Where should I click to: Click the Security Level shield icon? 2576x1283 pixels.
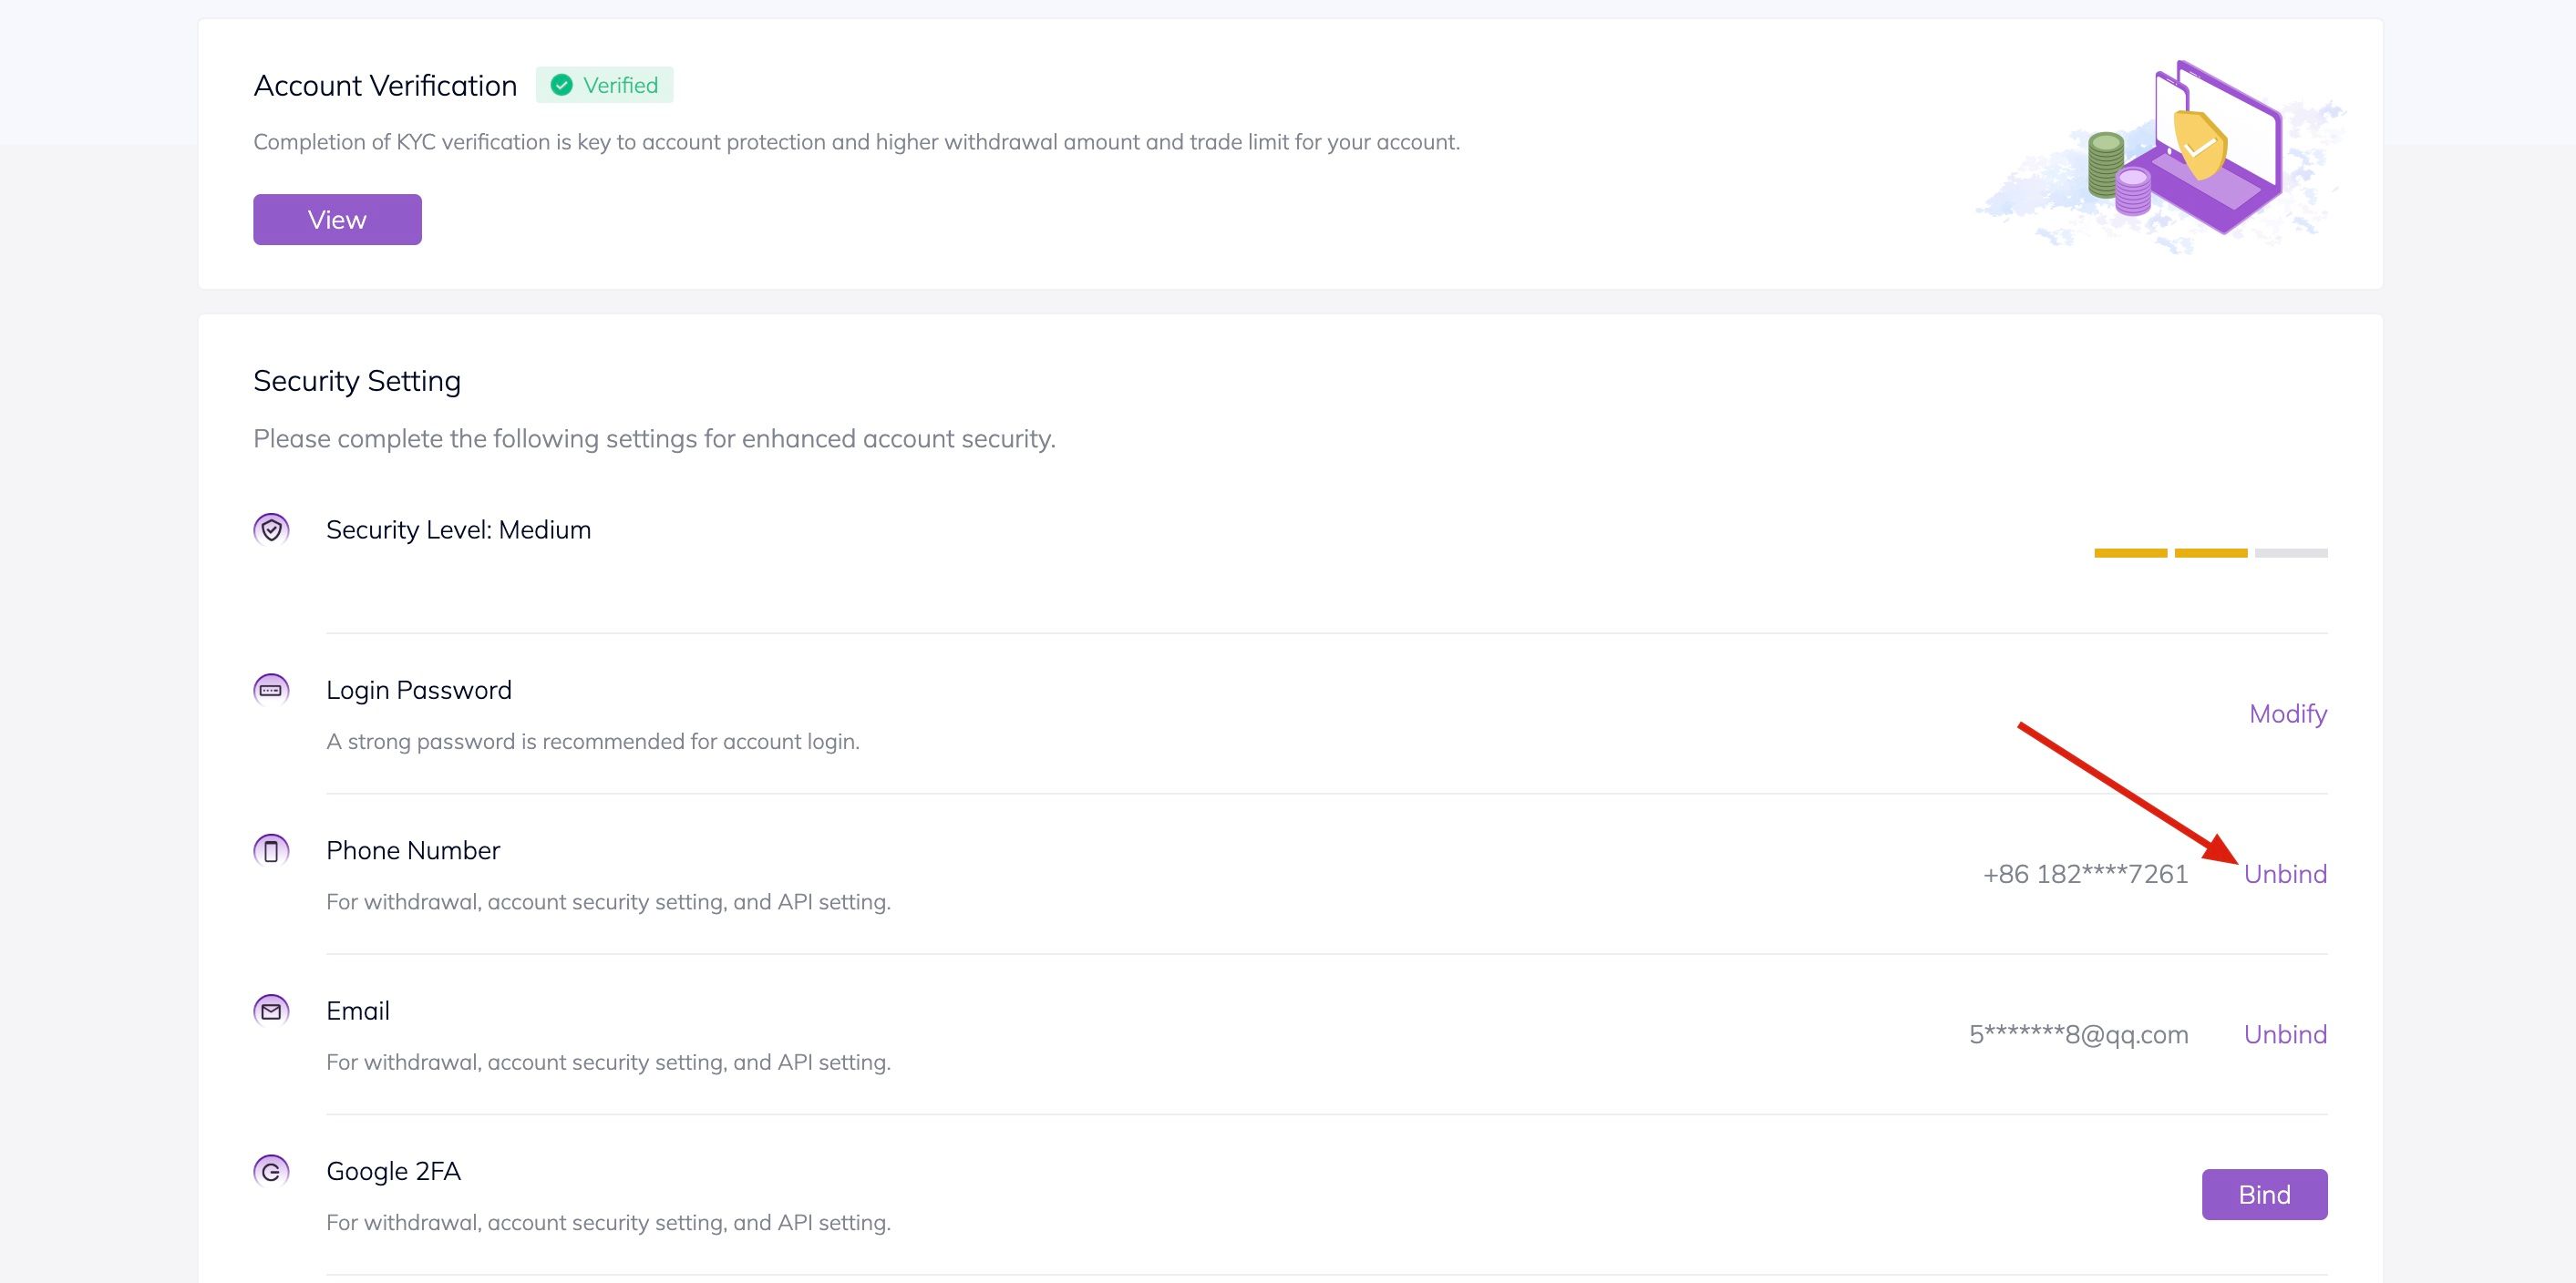(271, 529)
